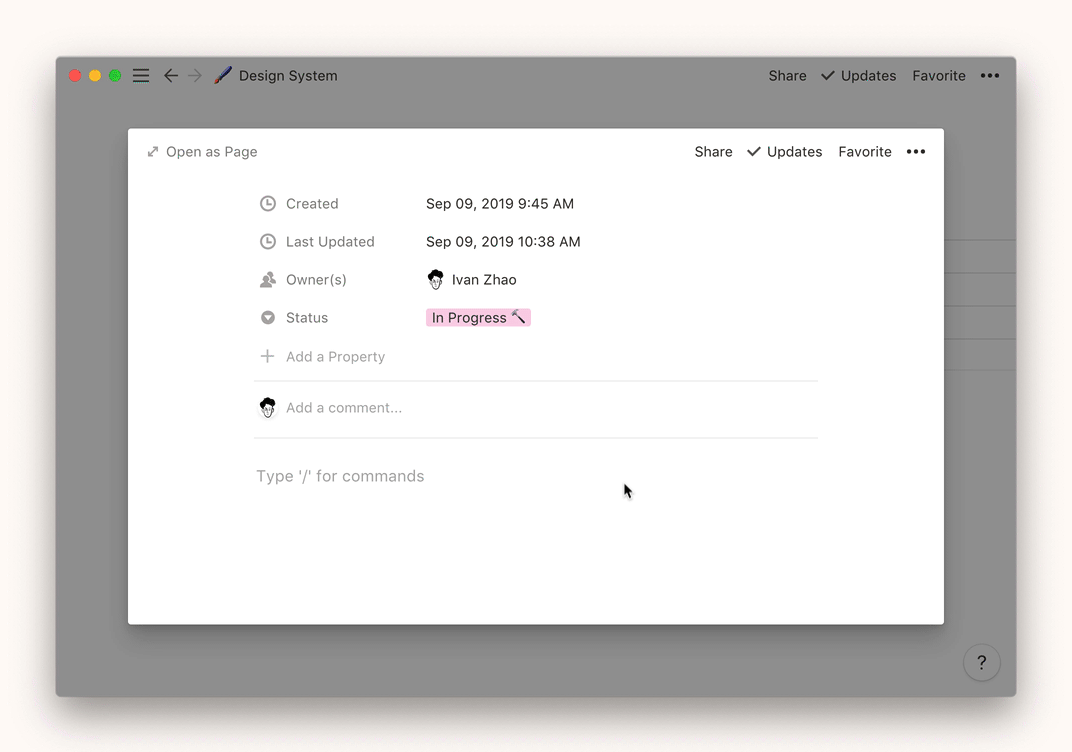Toggle Favorite in the modal header

point(865,152)
